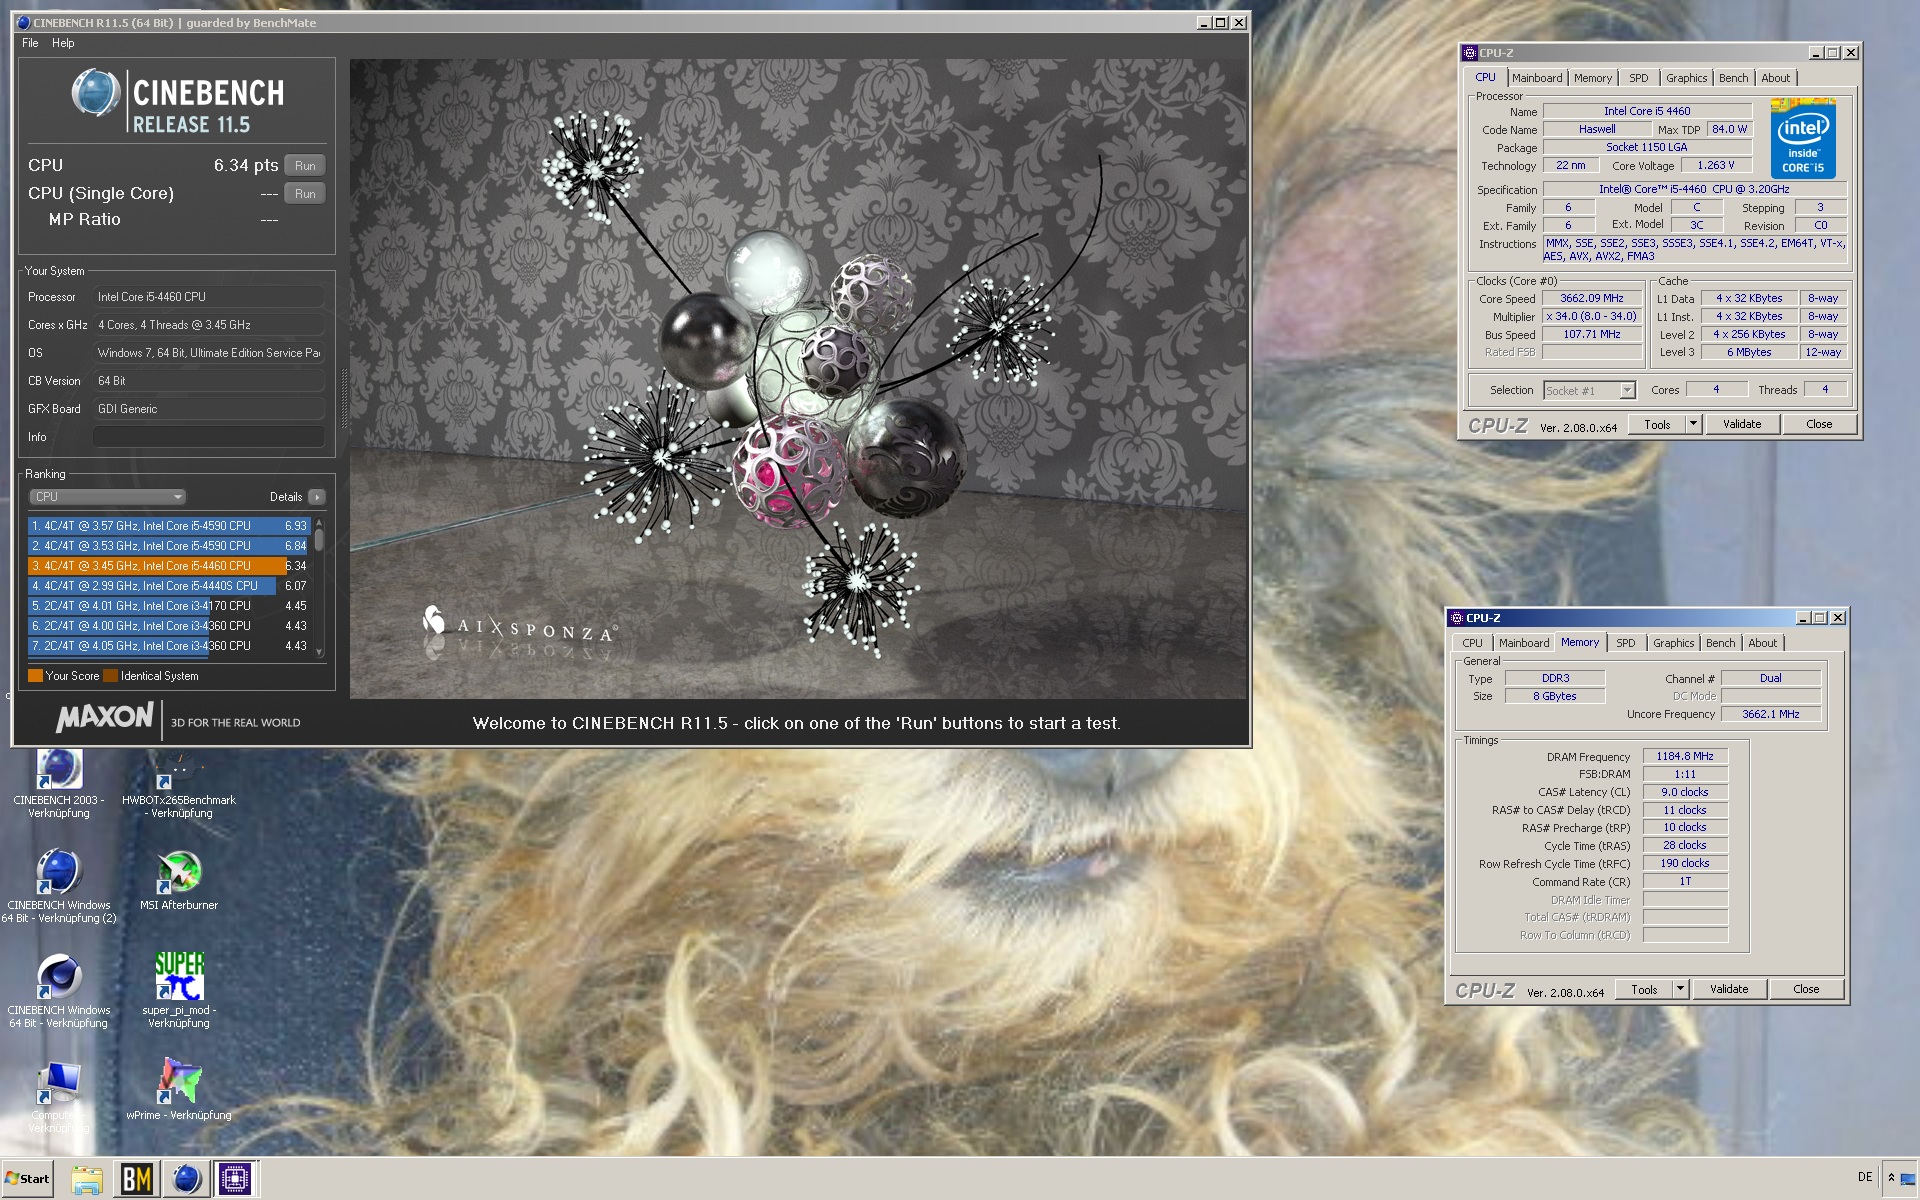Click Tools button in bottom CPU-Z
1920x1200 pixels.
1644,990
